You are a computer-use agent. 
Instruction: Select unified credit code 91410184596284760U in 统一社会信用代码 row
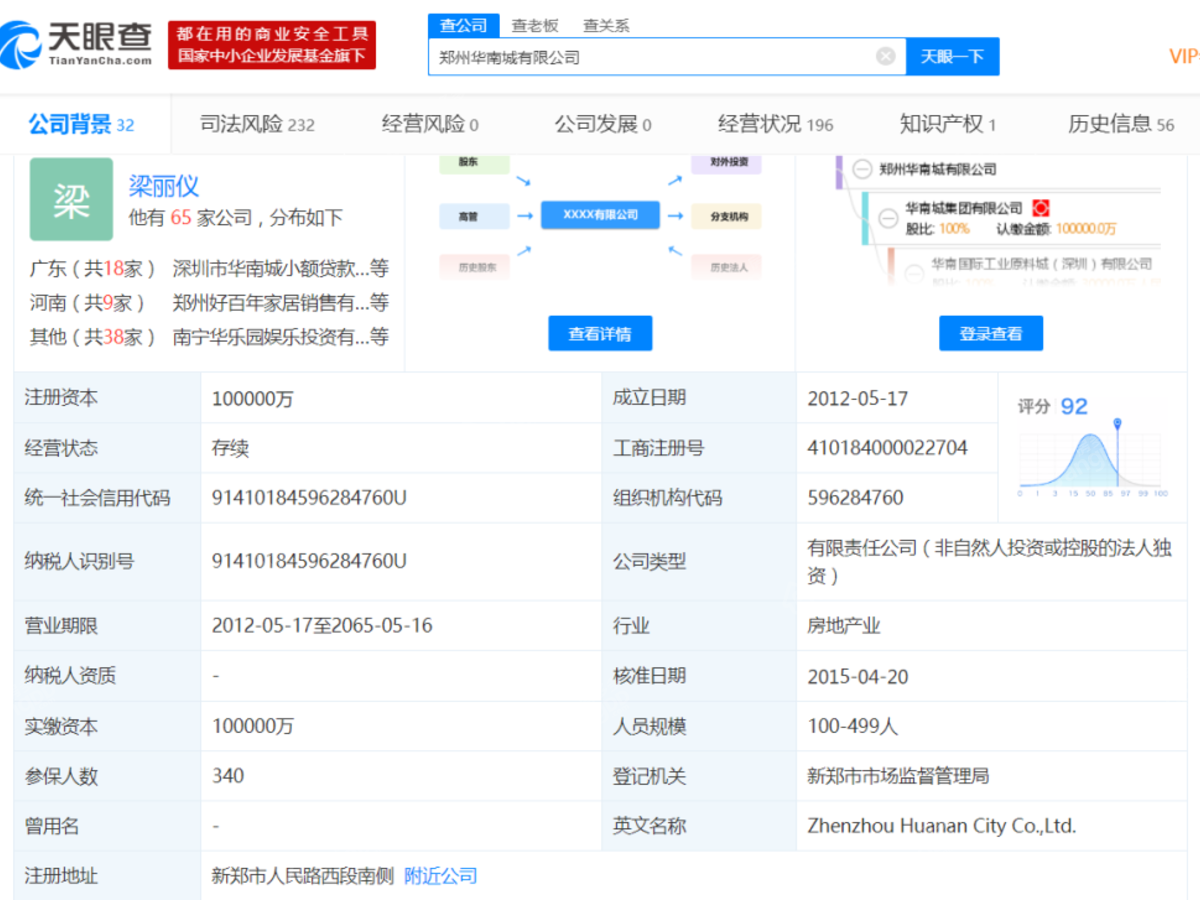[309, 498]
